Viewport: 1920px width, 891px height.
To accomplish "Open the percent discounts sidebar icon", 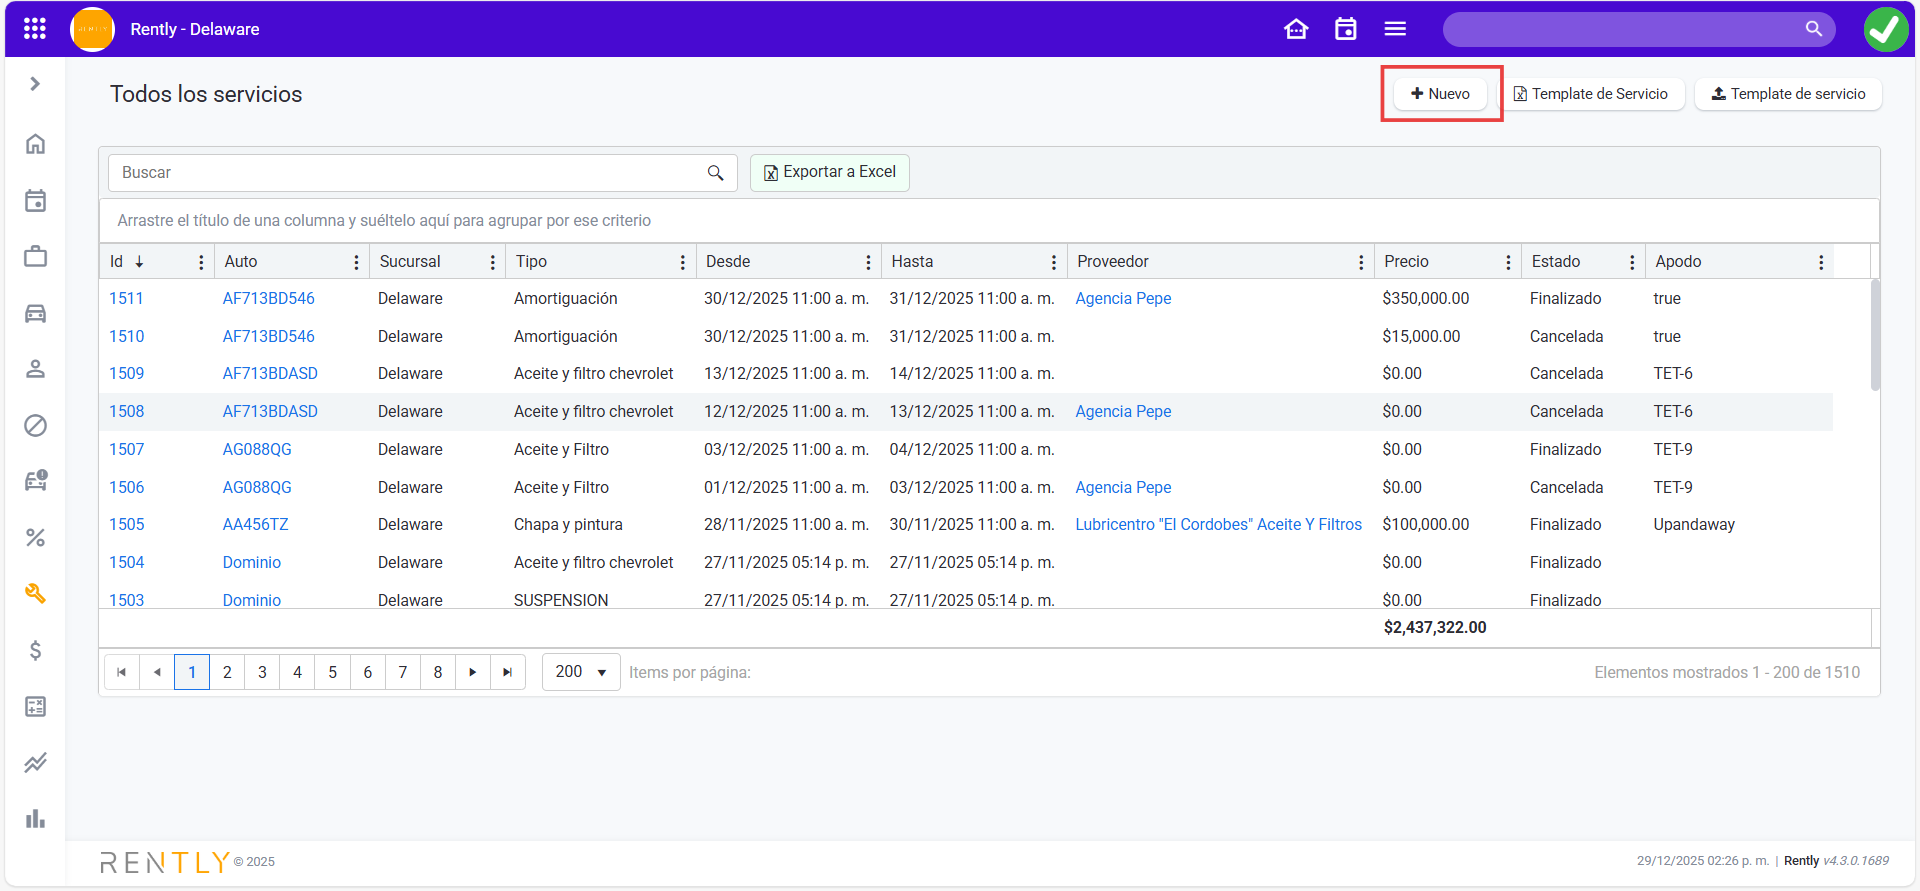I will coord(35,538).
